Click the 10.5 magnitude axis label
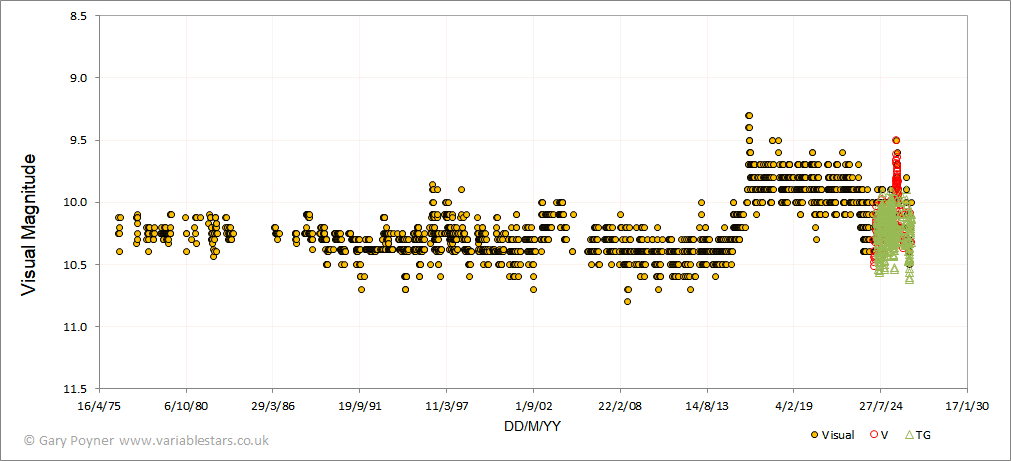This screenshot has height=461, width=1011. click(x=75, y=265)
